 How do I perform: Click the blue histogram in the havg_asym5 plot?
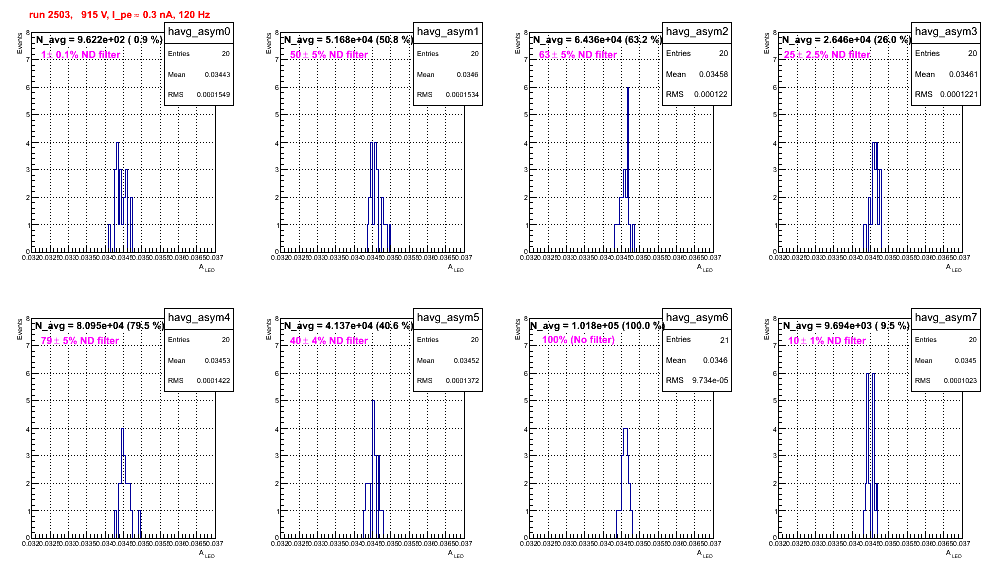pyautogui.click(x=374, y=470)
